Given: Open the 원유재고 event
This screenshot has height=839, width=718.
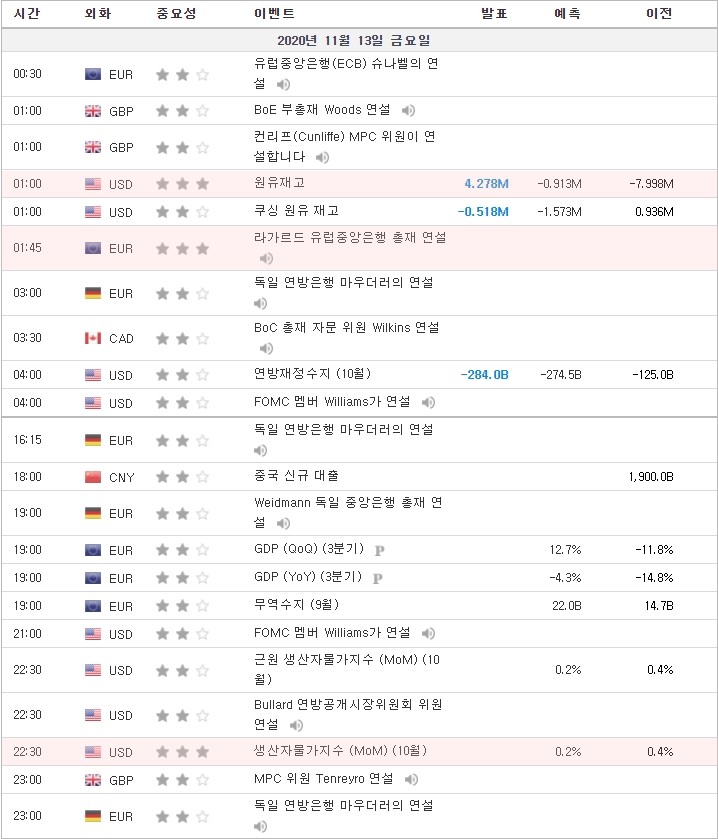Looking at the screenshot, I should click(279, 183).
